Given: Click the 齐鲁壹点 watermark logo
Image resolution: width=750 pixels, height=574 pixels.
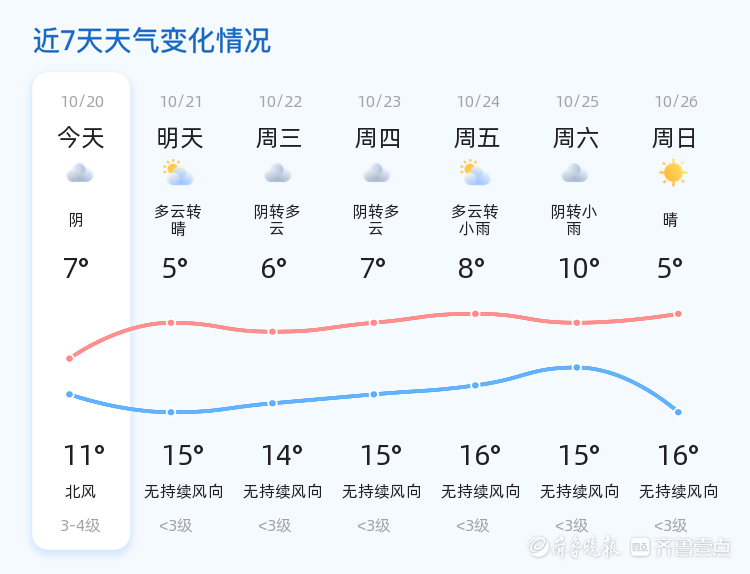Looking at the screenshot, I should point(694,546).
